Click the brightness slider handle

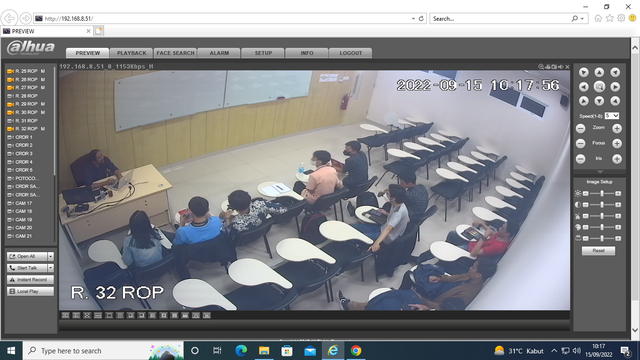pyautogui.click(x=602, y=193)
